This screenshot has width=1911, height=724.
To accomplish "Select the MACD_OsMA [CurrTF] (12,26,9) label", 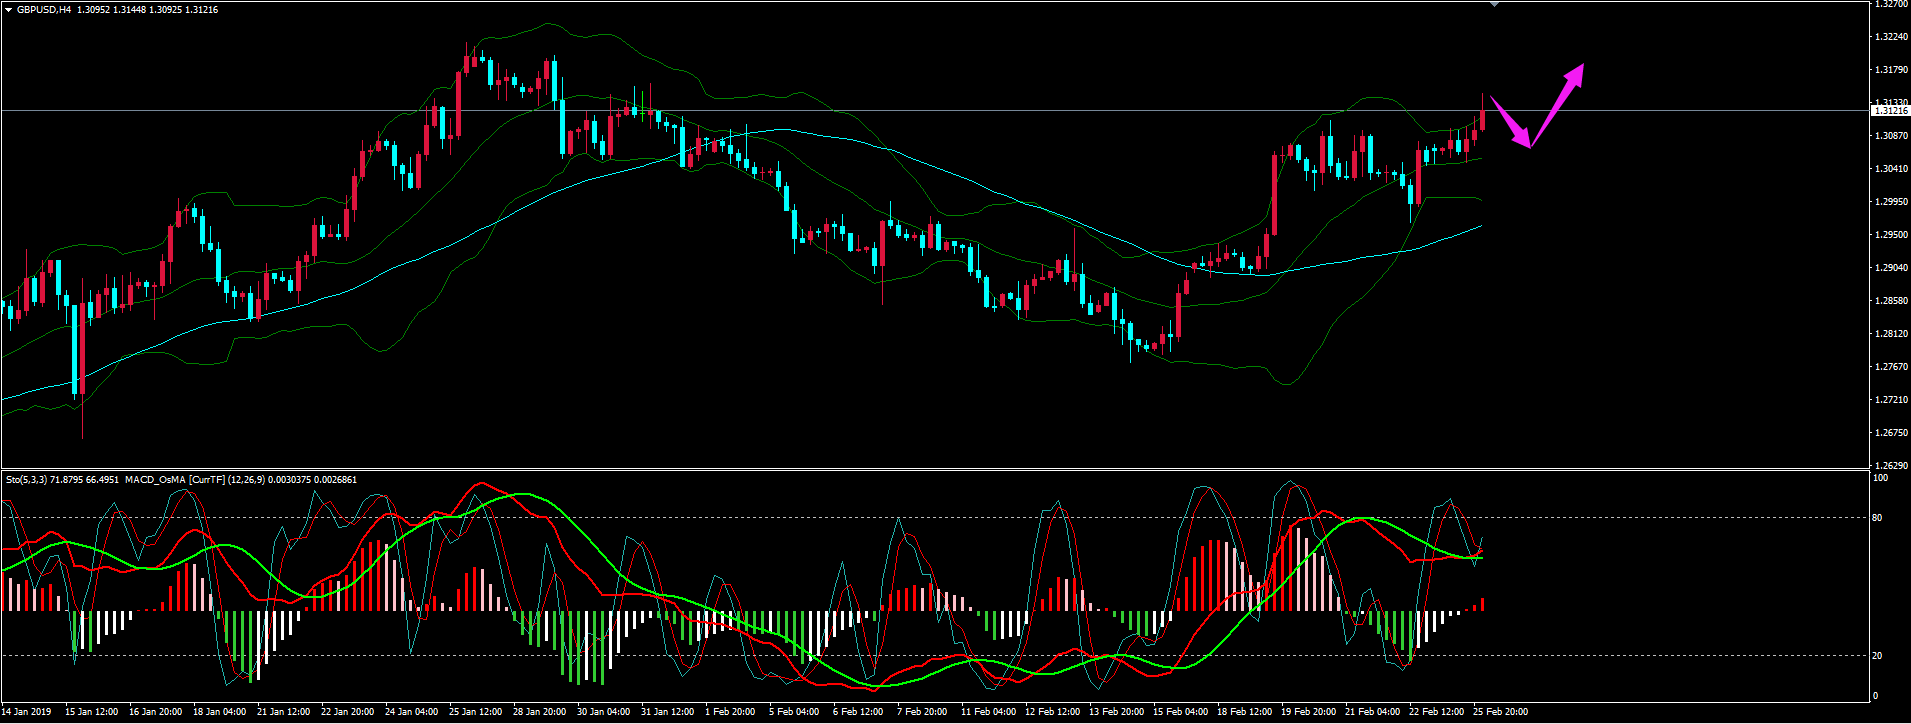I will (194, 480).
